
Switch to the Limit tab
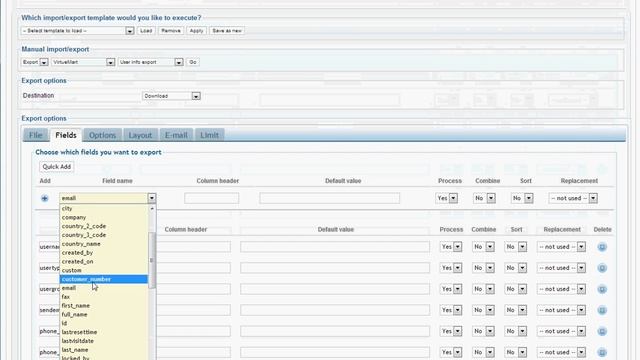click(209, 135)
